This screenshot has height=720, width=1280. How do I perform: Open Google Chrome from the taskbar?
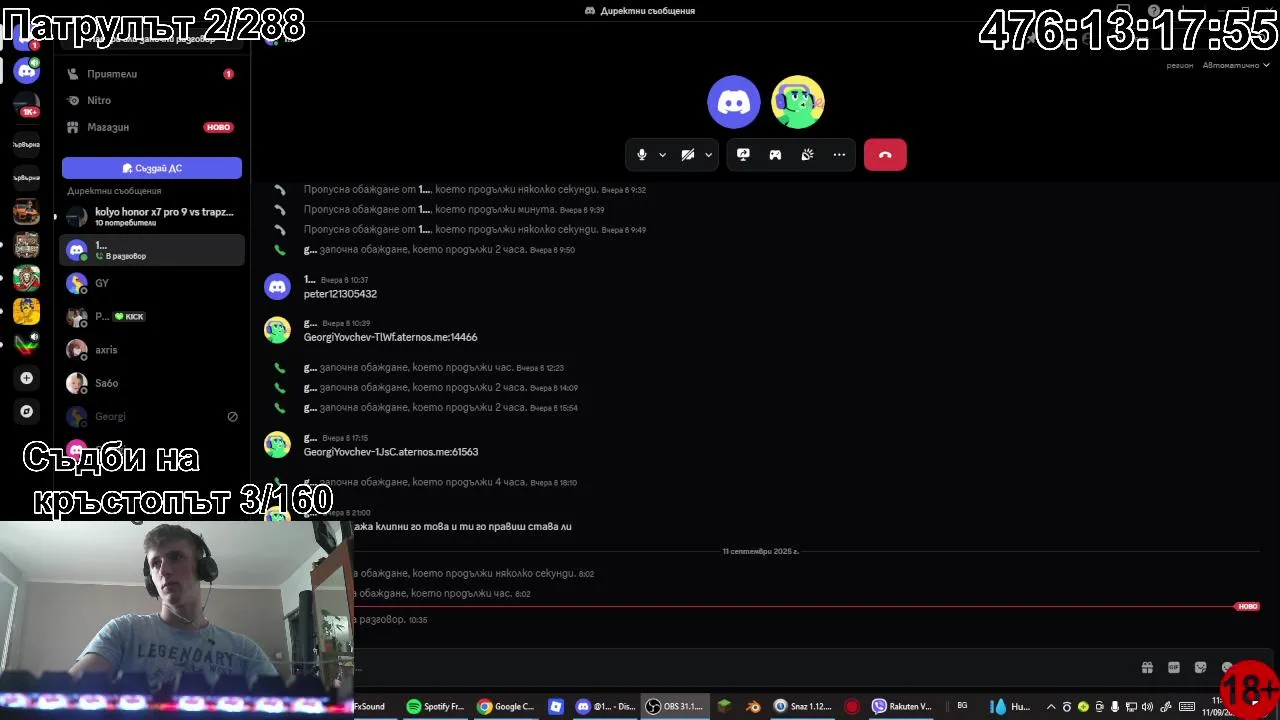click(506, 706)
